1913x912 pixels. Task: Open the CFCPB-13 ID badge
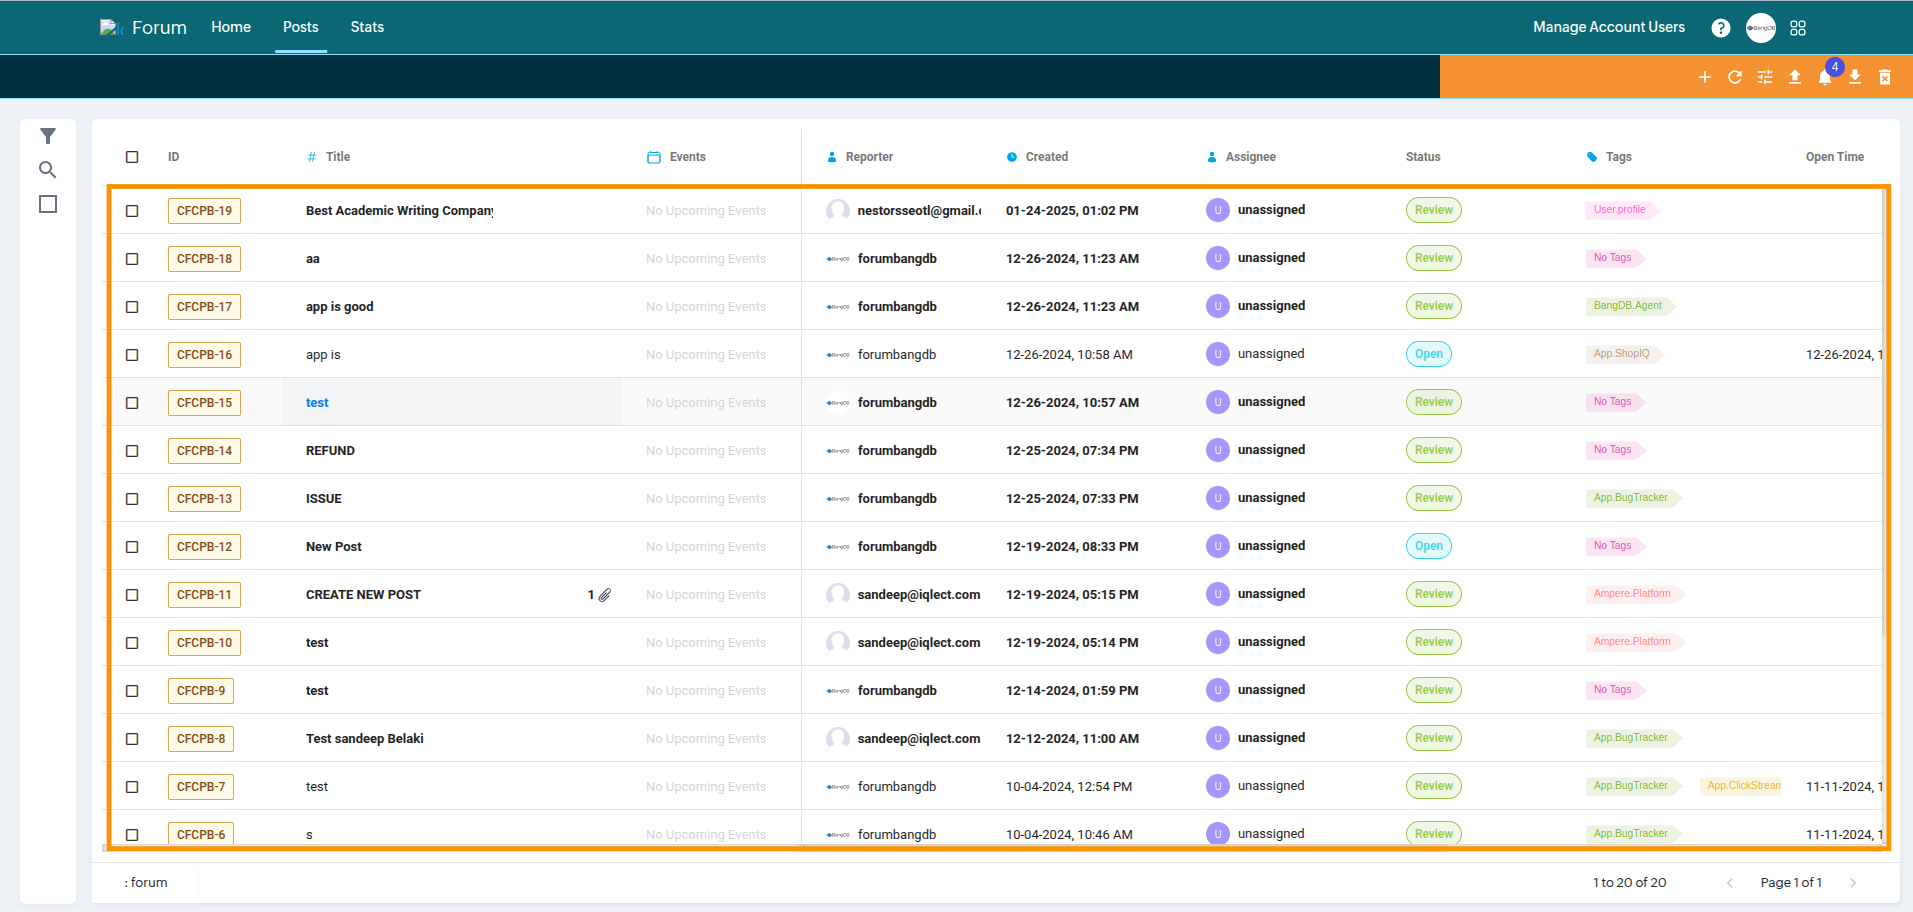(x=204, y=499)
